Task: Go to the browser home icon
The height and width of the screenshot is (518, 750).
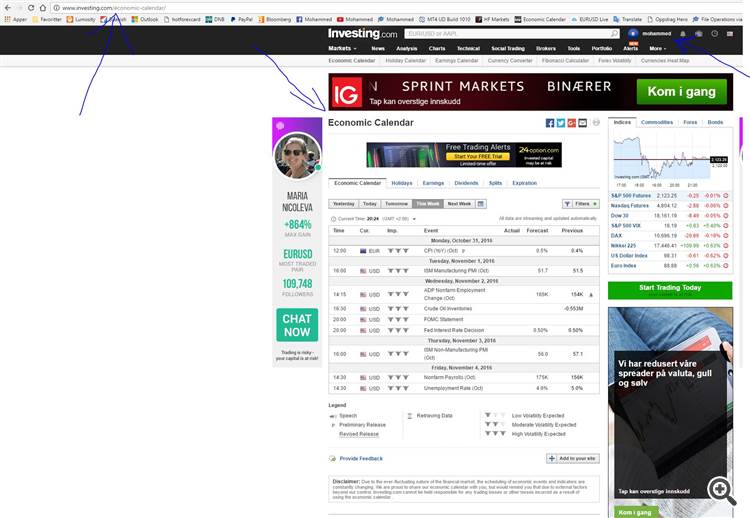Action: (43, 8)
